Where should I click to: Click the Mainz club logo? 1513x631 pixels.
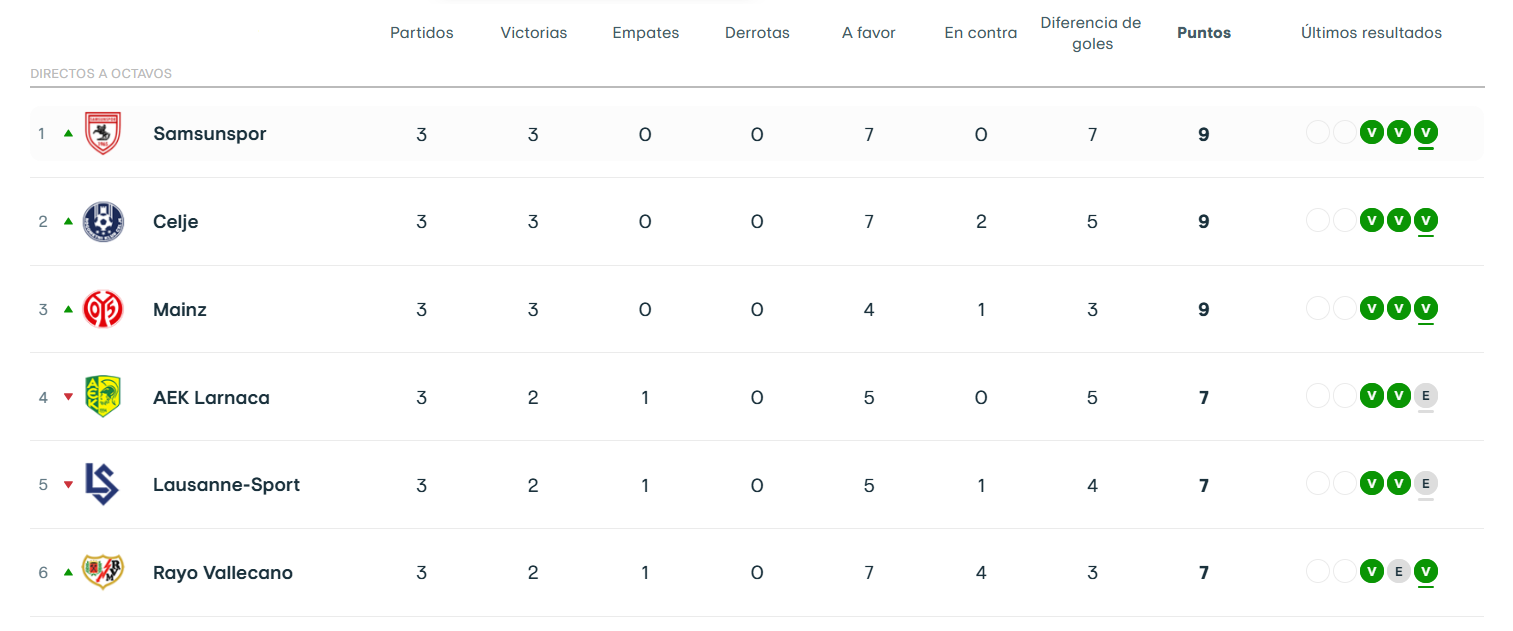click(102, 309)
